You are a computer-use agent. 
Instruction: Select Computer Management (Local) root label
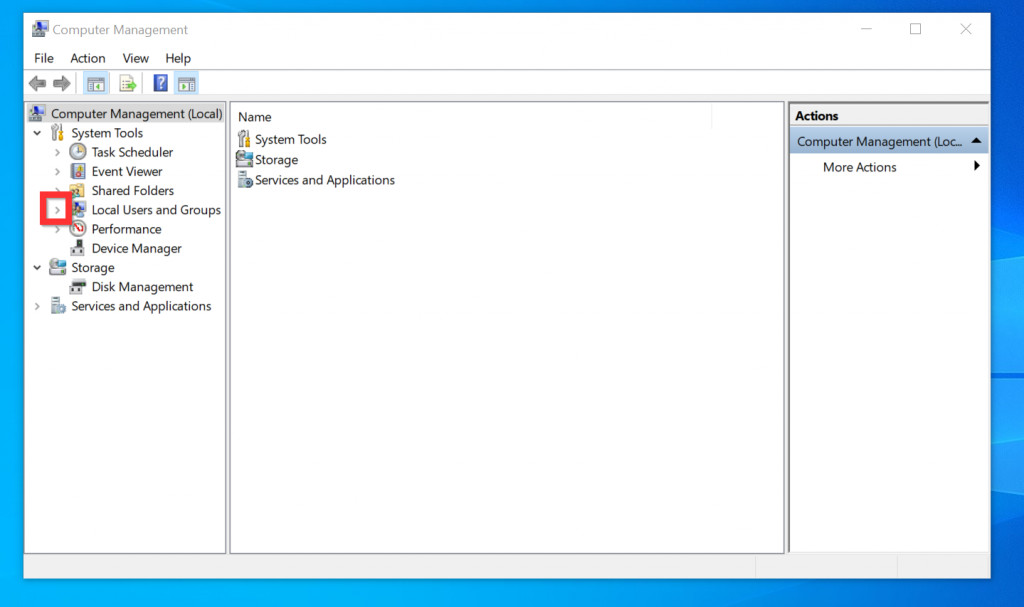click(136, 114)
